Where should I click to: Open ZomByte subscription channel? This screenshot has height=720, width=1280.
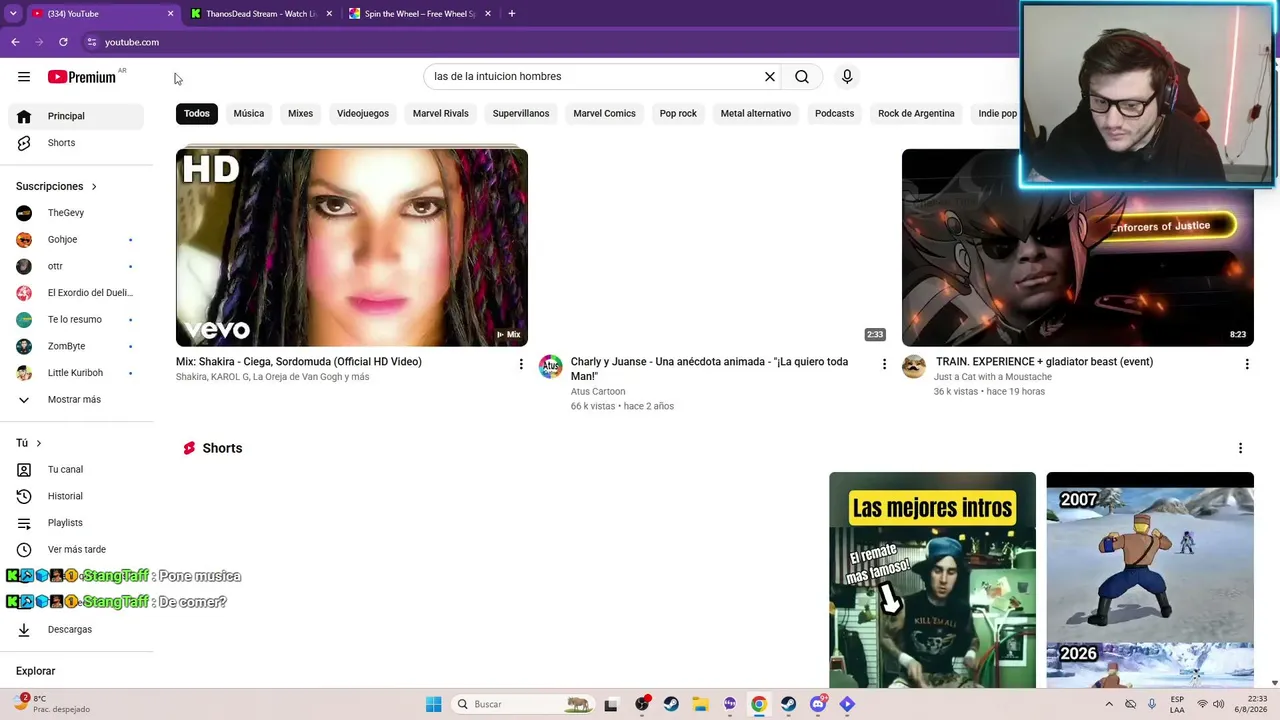tap(76, 346)
